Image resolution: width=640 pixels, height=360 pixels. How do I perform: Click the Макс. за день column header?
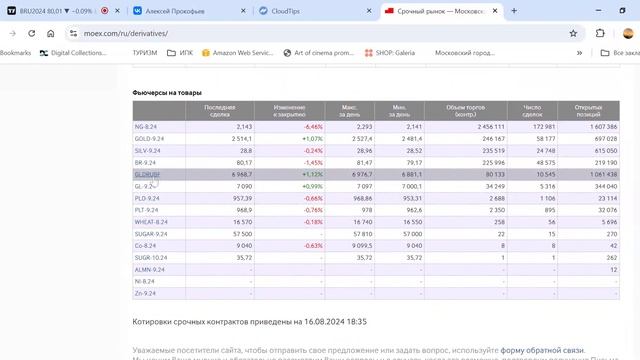coord(349,111)
